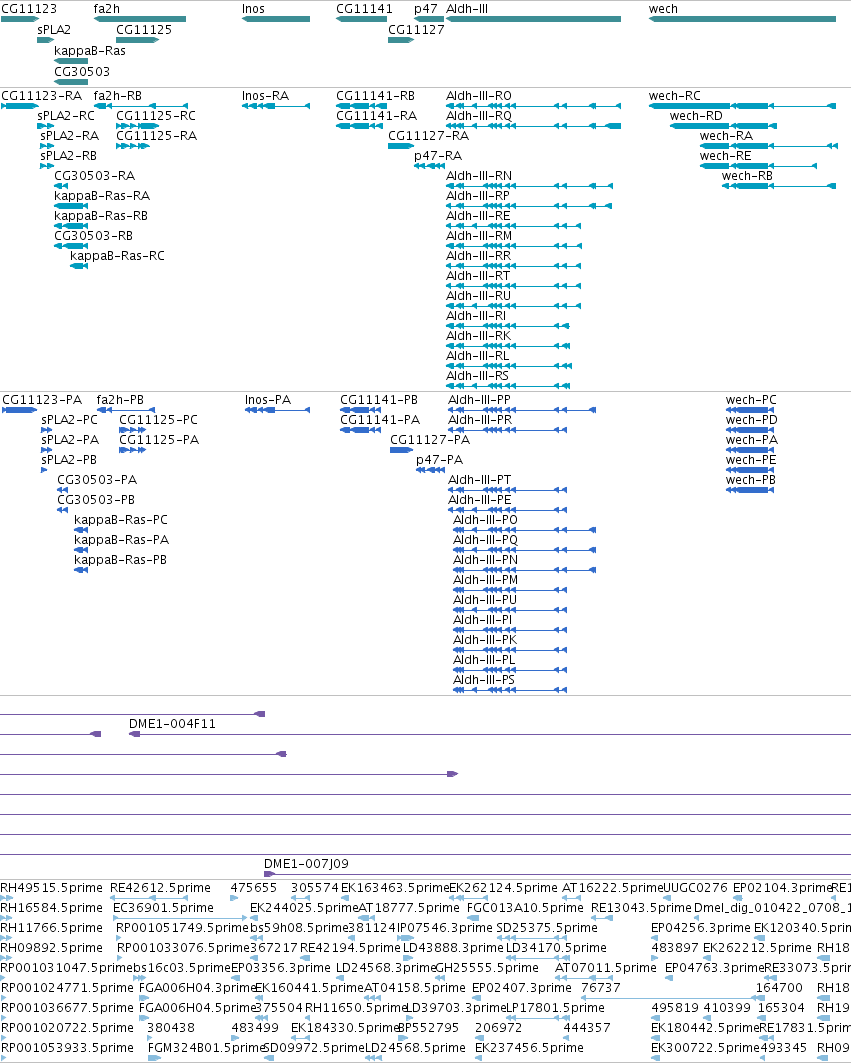Select the fa2h gene label
The height and width of the screenshot is (1063, 851).
click(x=106, y=9)
